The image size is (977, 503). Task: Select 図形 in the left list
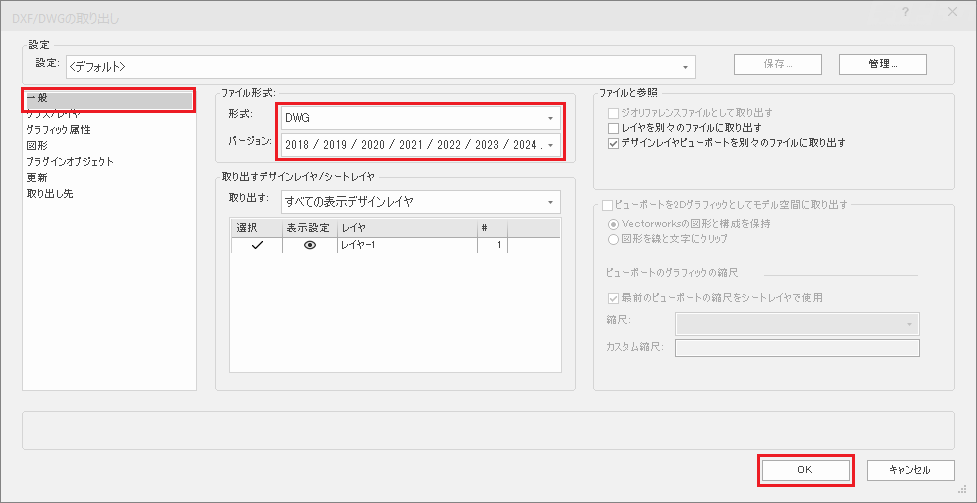37,146
